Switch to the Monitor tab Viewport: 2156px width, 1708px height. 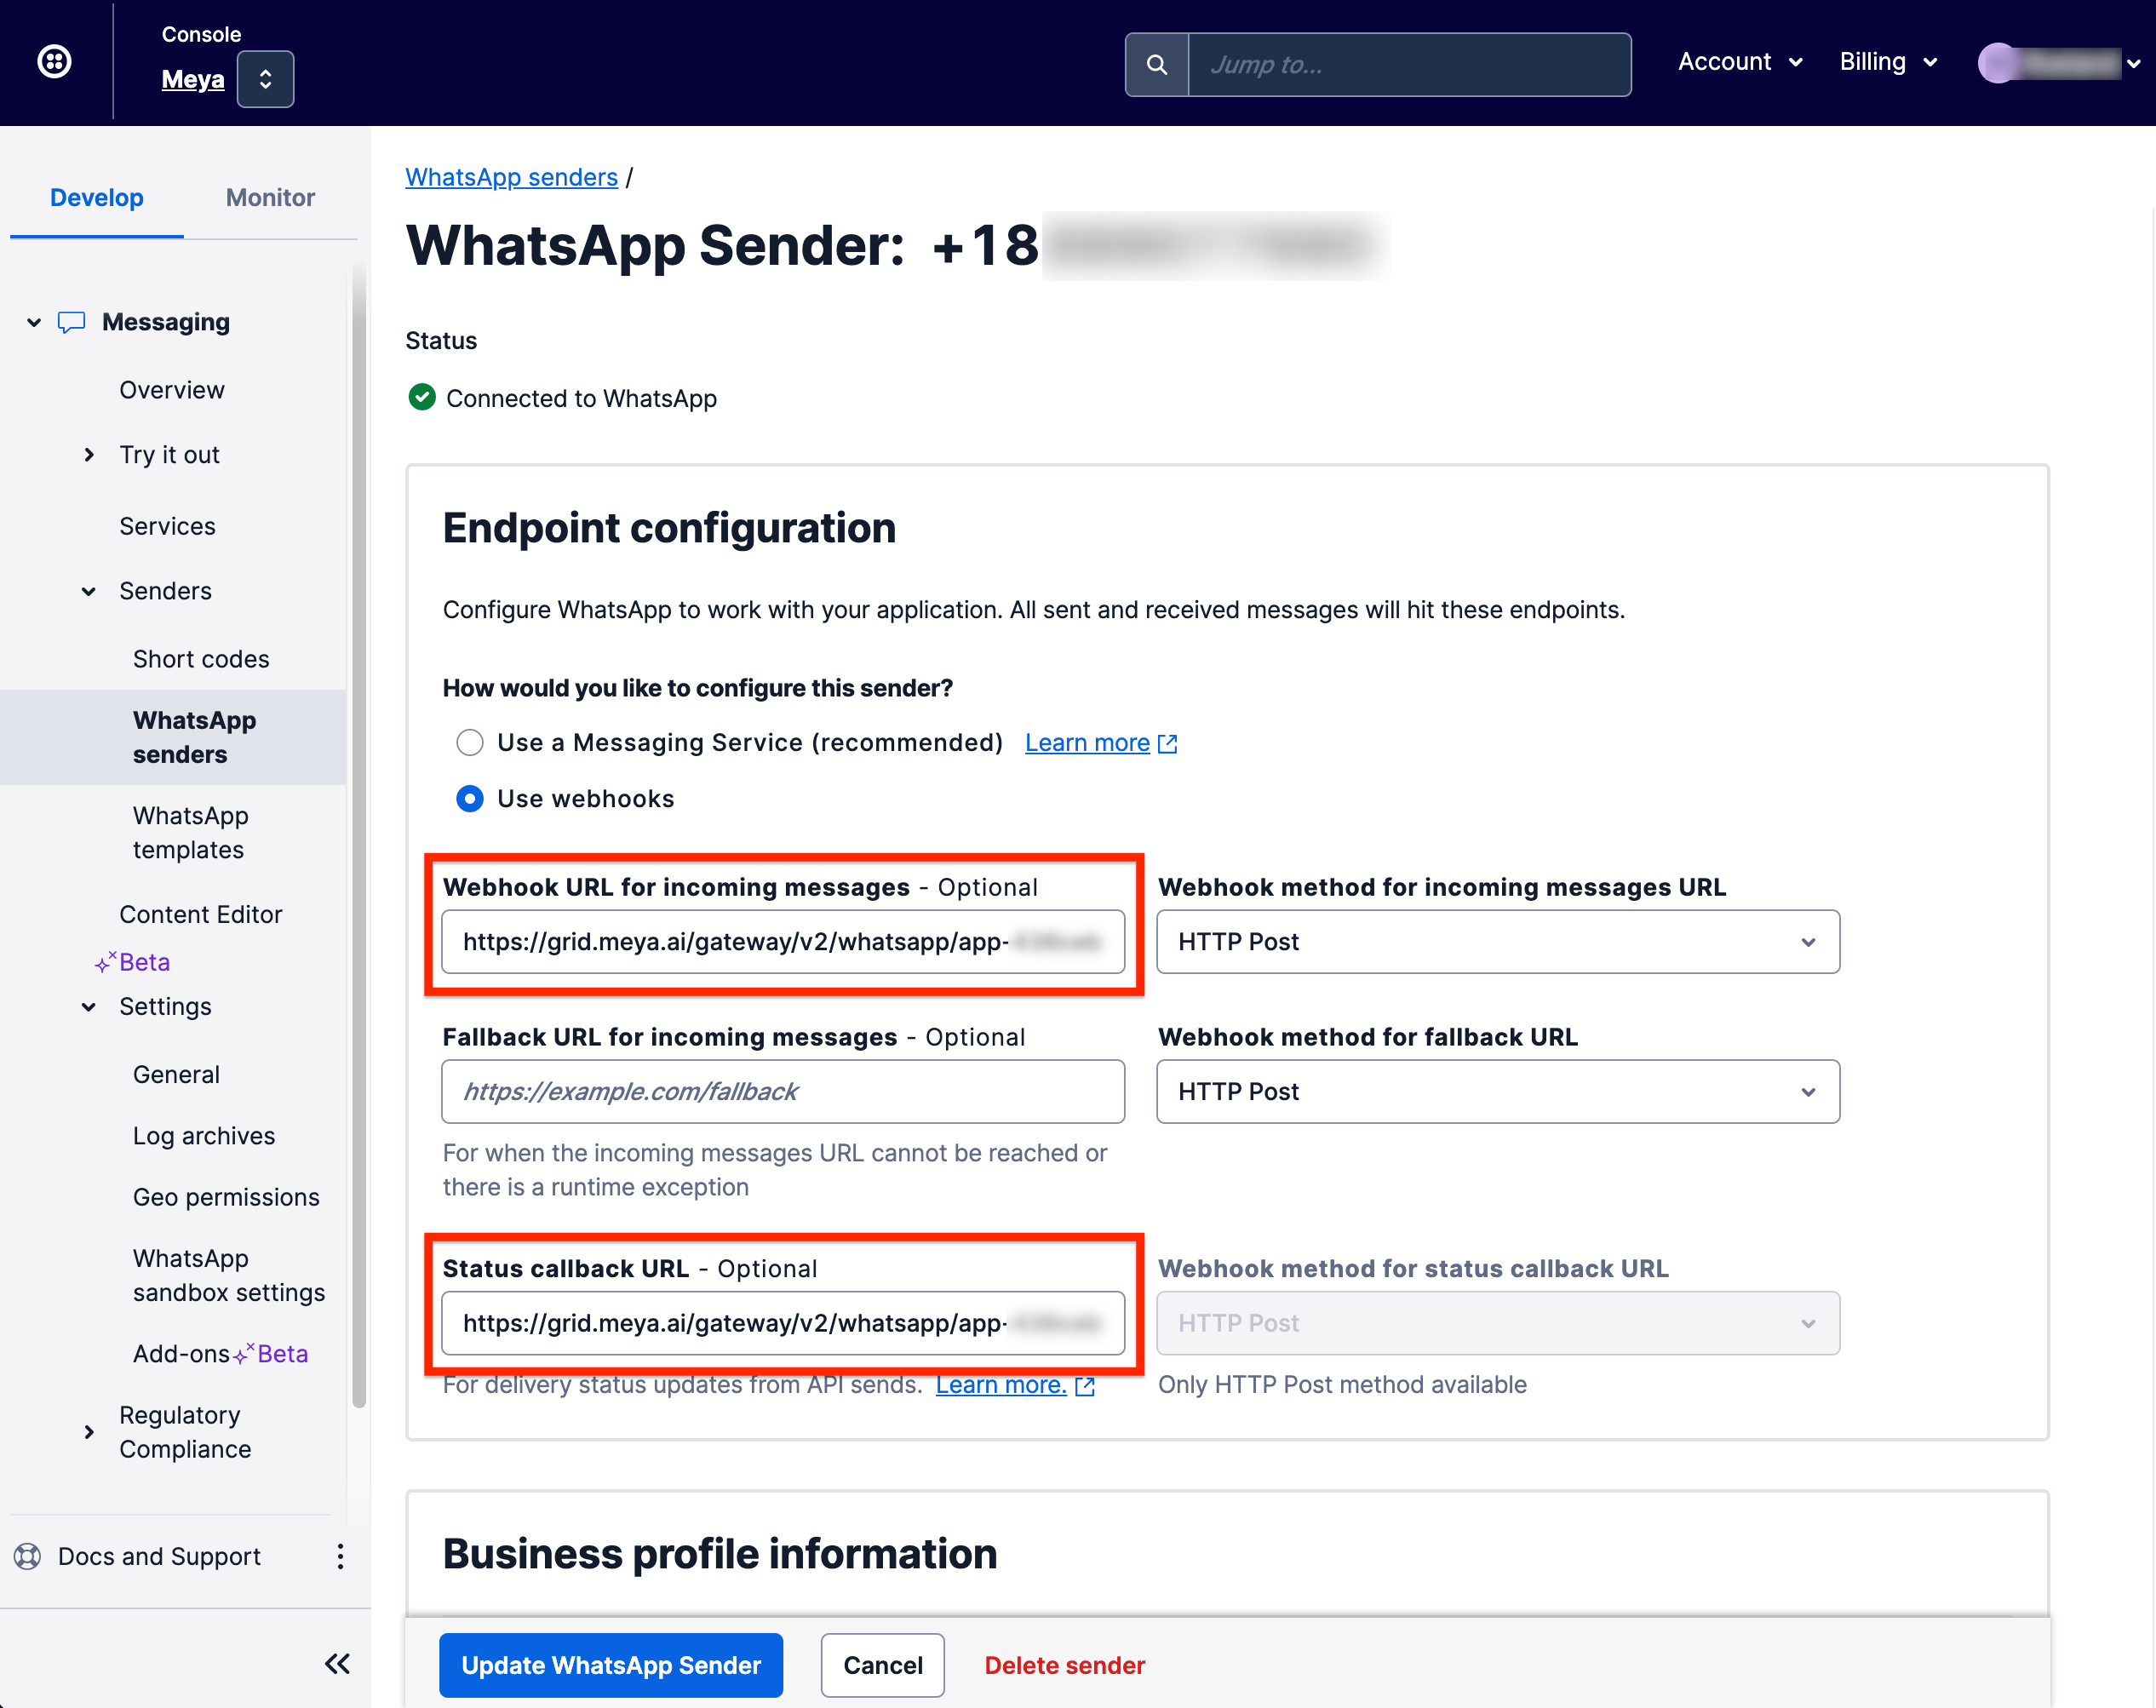(x=270, y=197)
